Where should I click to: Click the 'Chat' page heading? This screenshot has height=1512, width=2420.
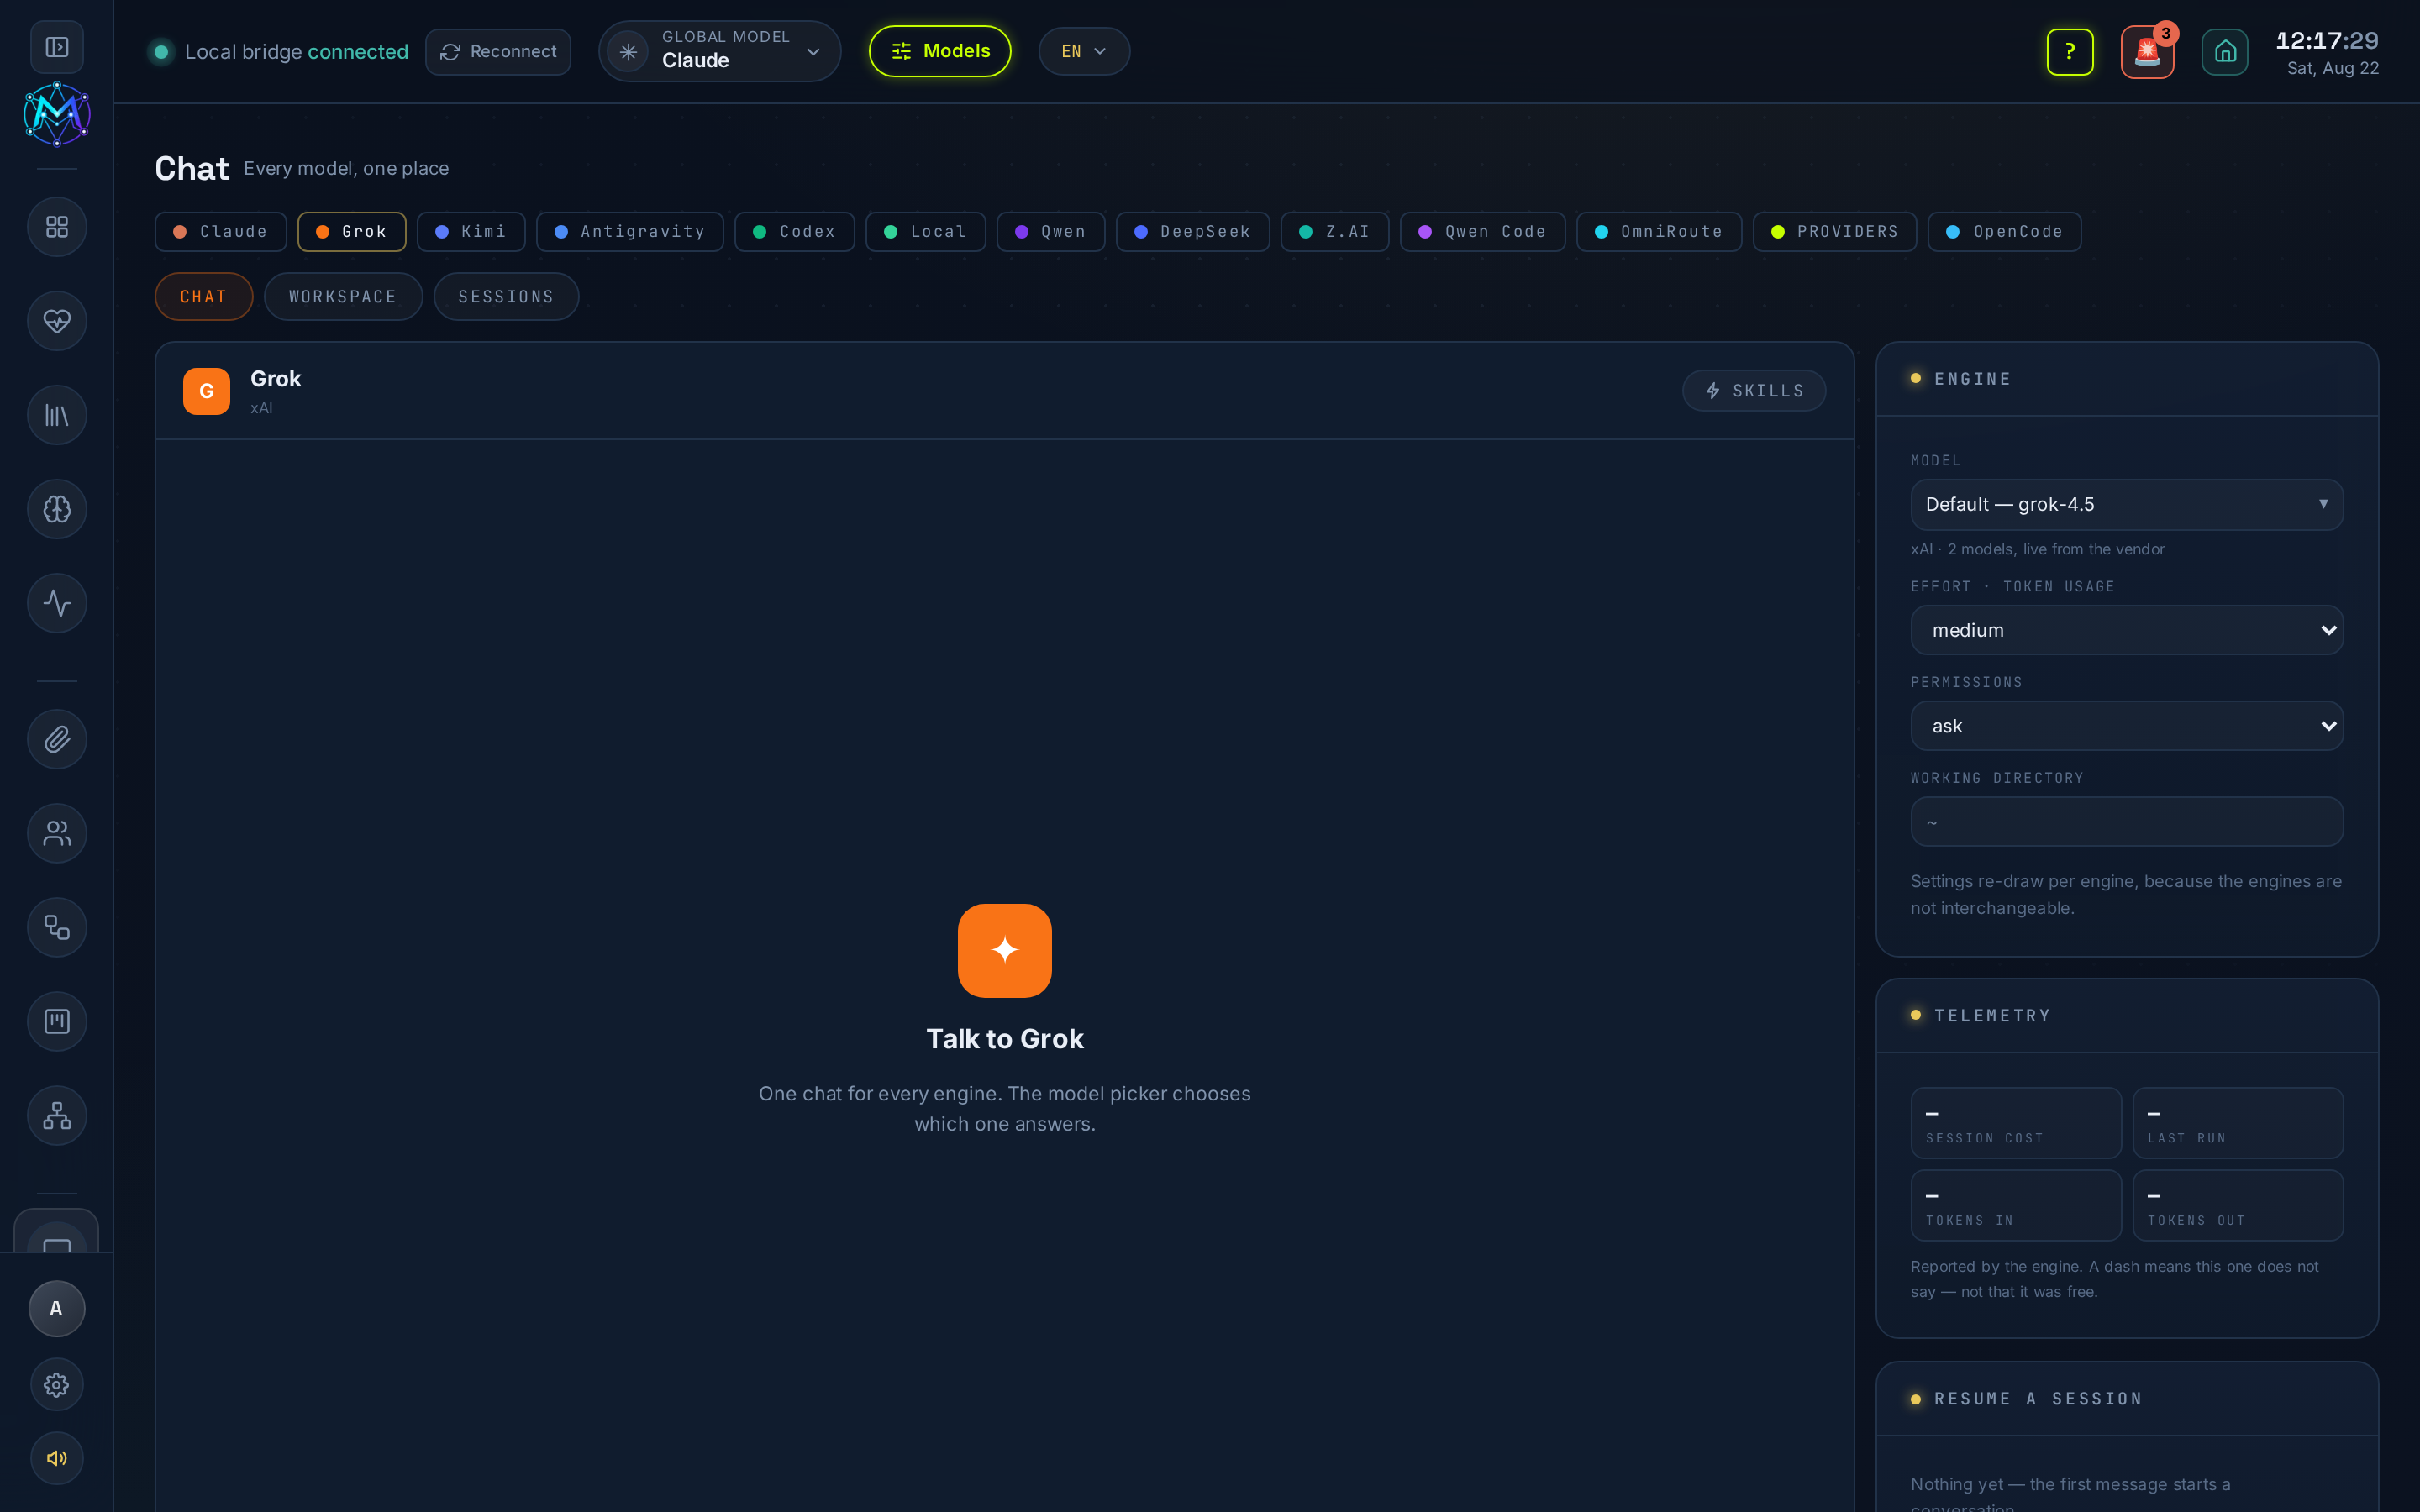[192, 169]
